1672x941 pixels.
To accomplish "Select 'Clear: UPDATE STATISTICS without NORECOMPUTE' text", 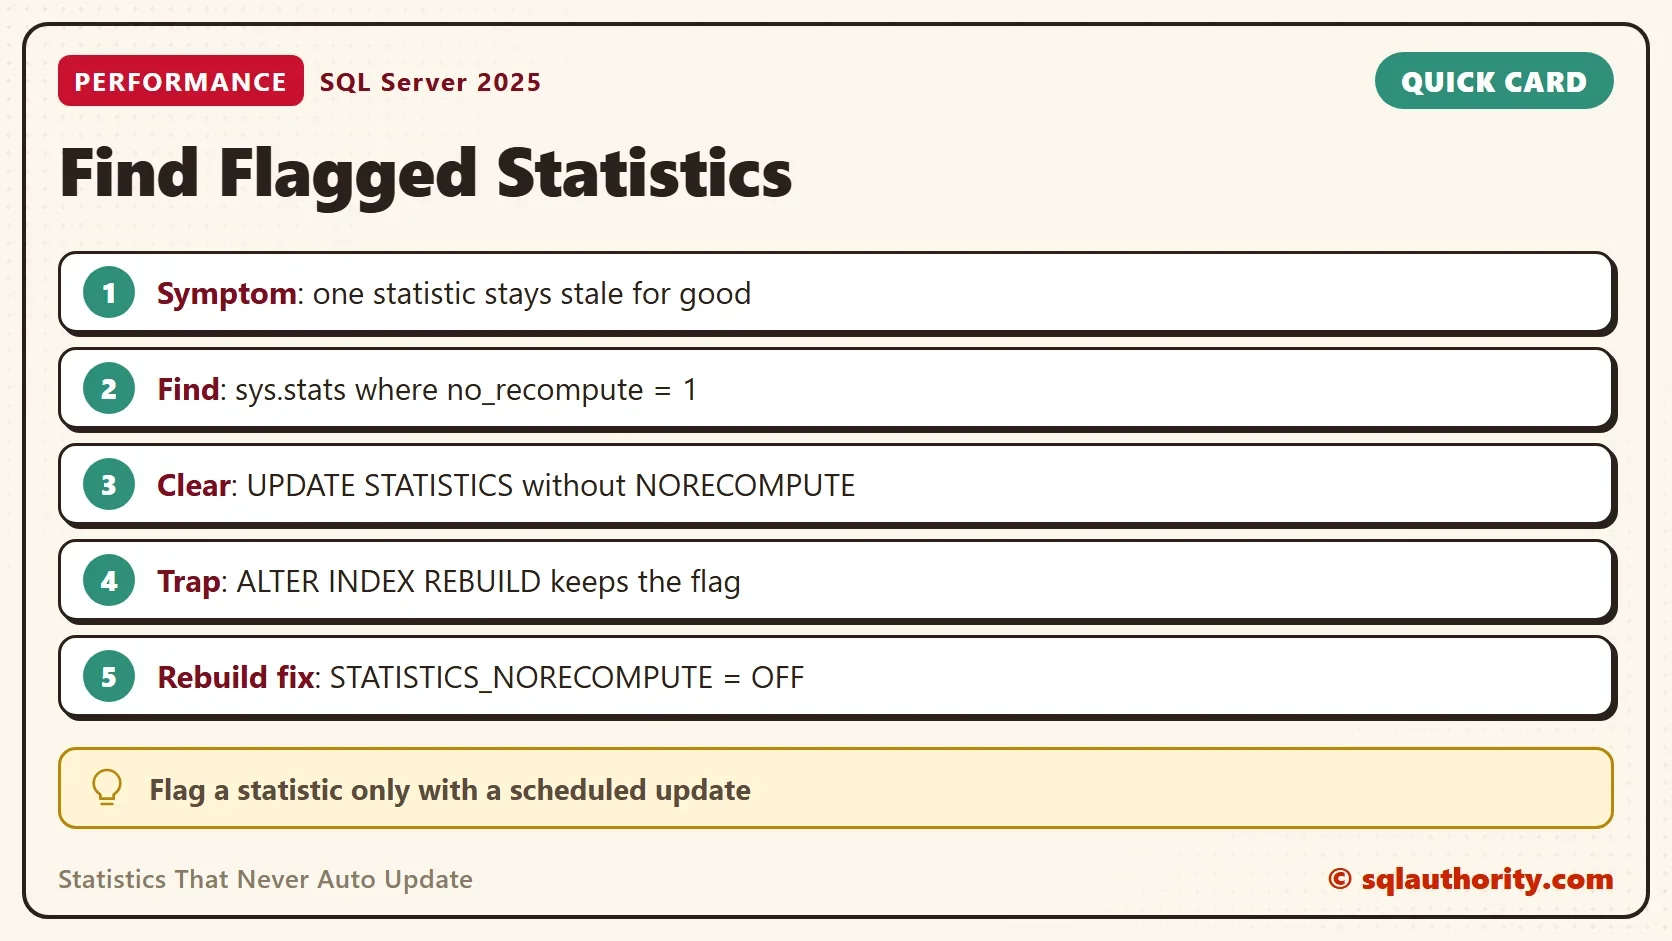I will [506, 486].
